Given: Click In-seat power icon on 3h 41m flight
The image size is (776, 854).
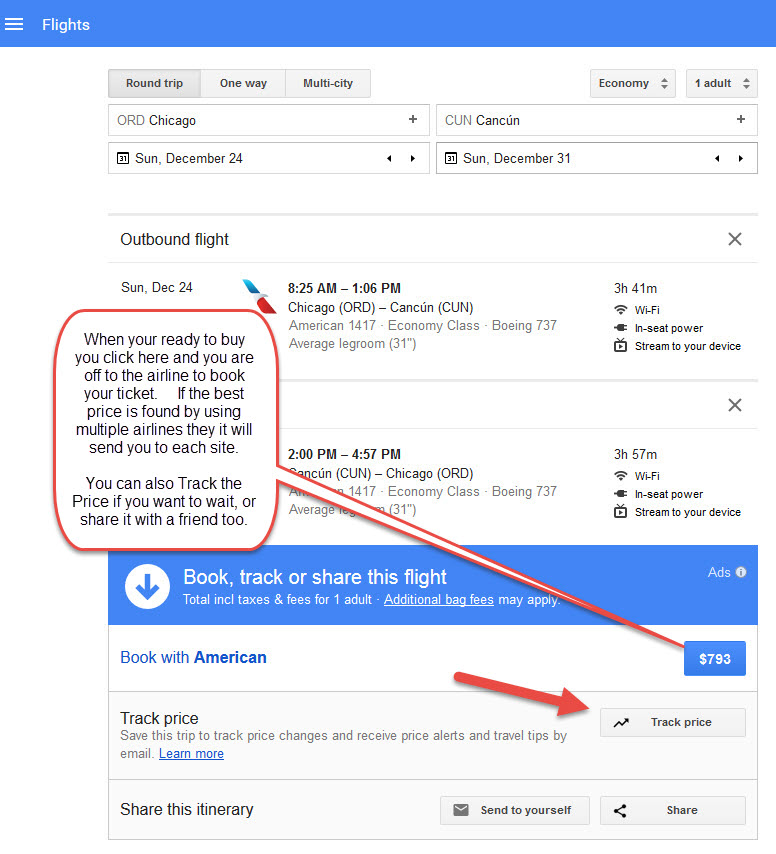Looking at the screenshot, I should [620, 328].
